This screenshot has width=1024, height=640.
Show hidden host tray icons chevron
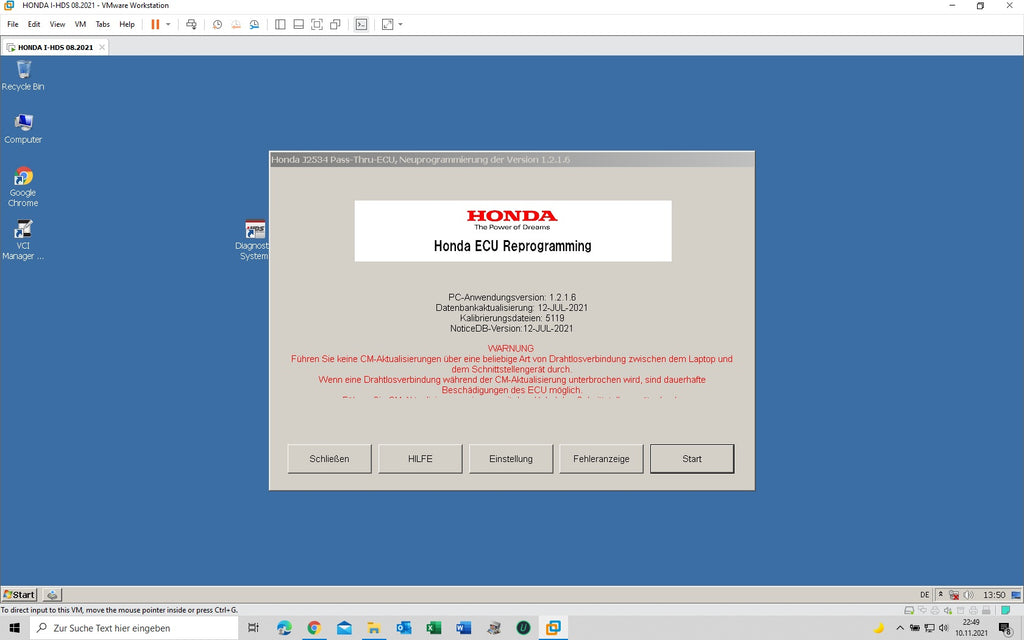point(900,628)
